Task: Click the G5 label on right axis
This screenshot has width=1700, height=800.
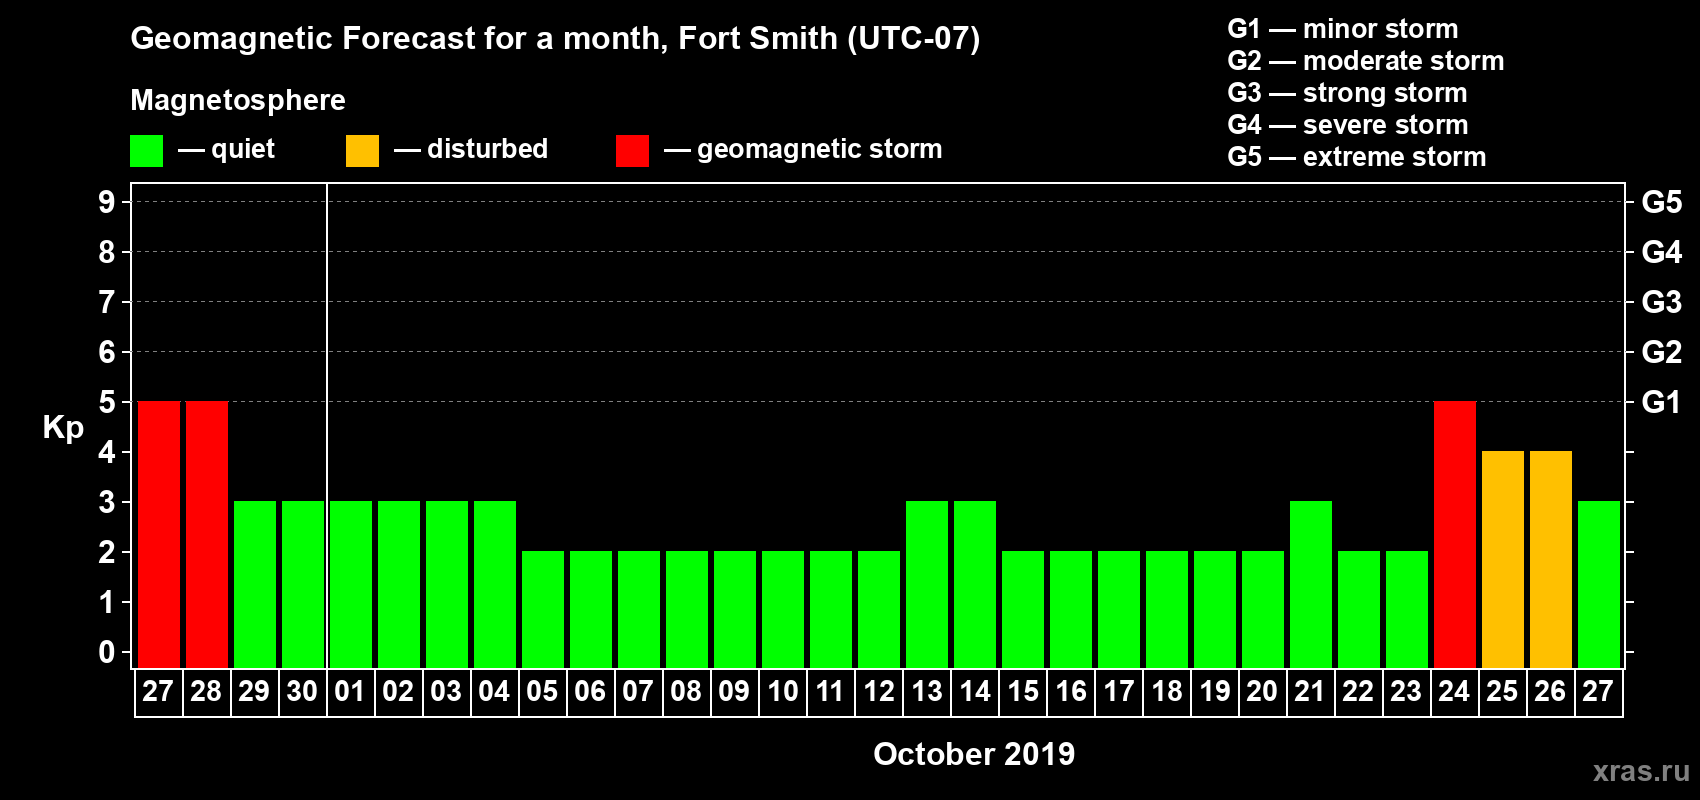Action: [x=1661, y=202]
